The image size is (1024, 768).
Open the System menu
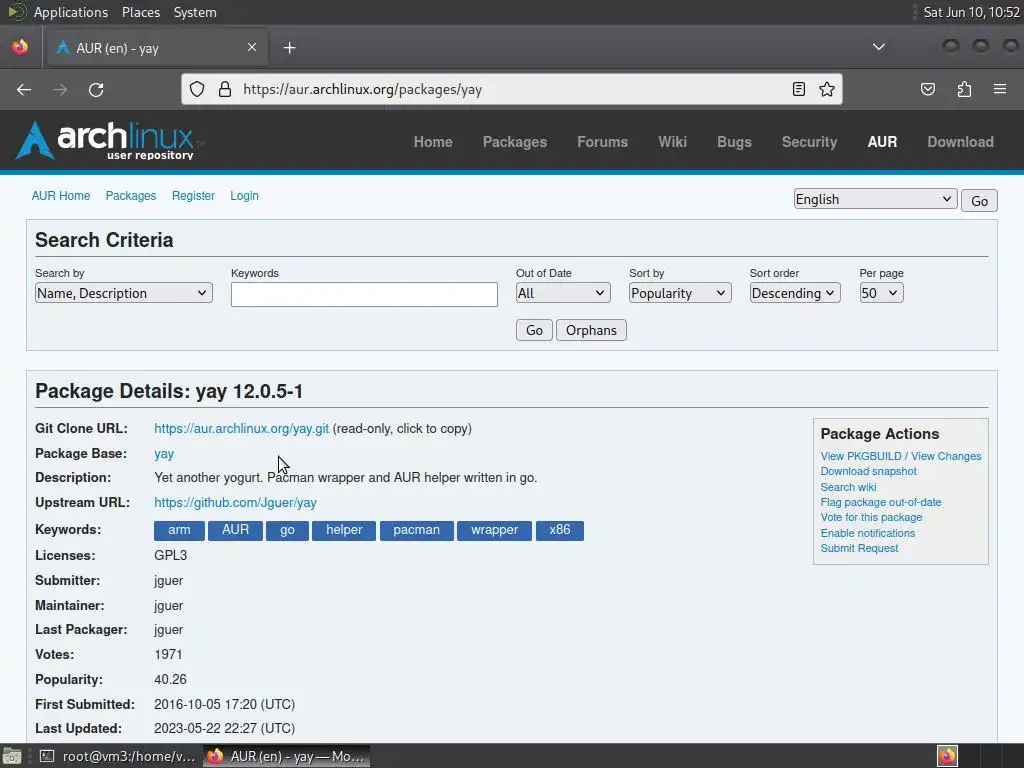(195, 12)
